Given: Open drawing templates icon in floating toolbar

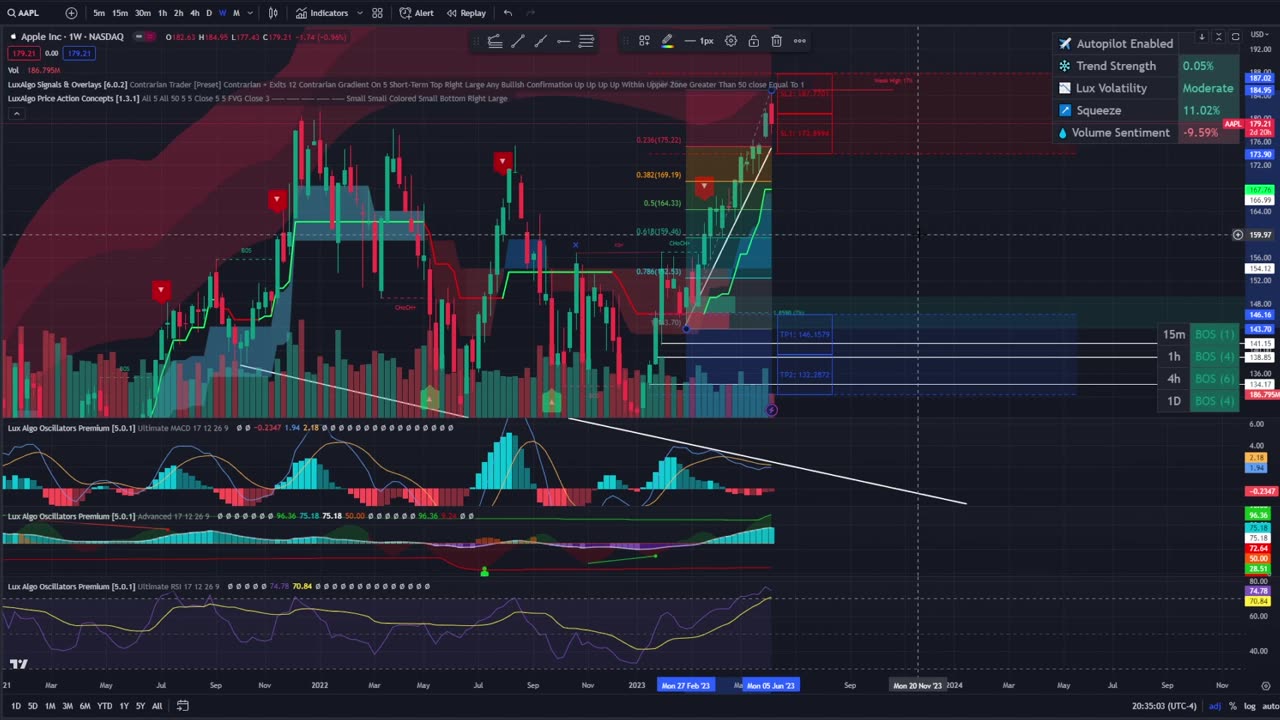Looking at the screenshot, I should coord(644,41).
